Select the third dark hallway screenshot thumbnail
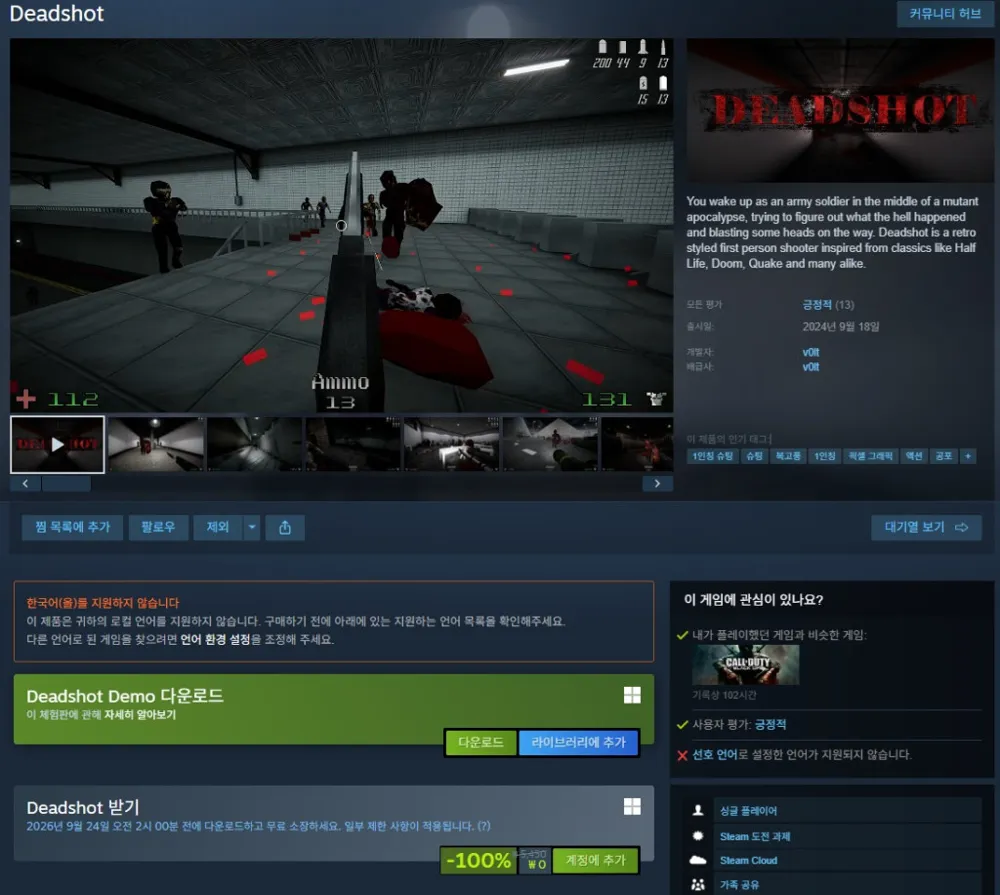The width and height of the screenshot is (1000, 895). 254,445
